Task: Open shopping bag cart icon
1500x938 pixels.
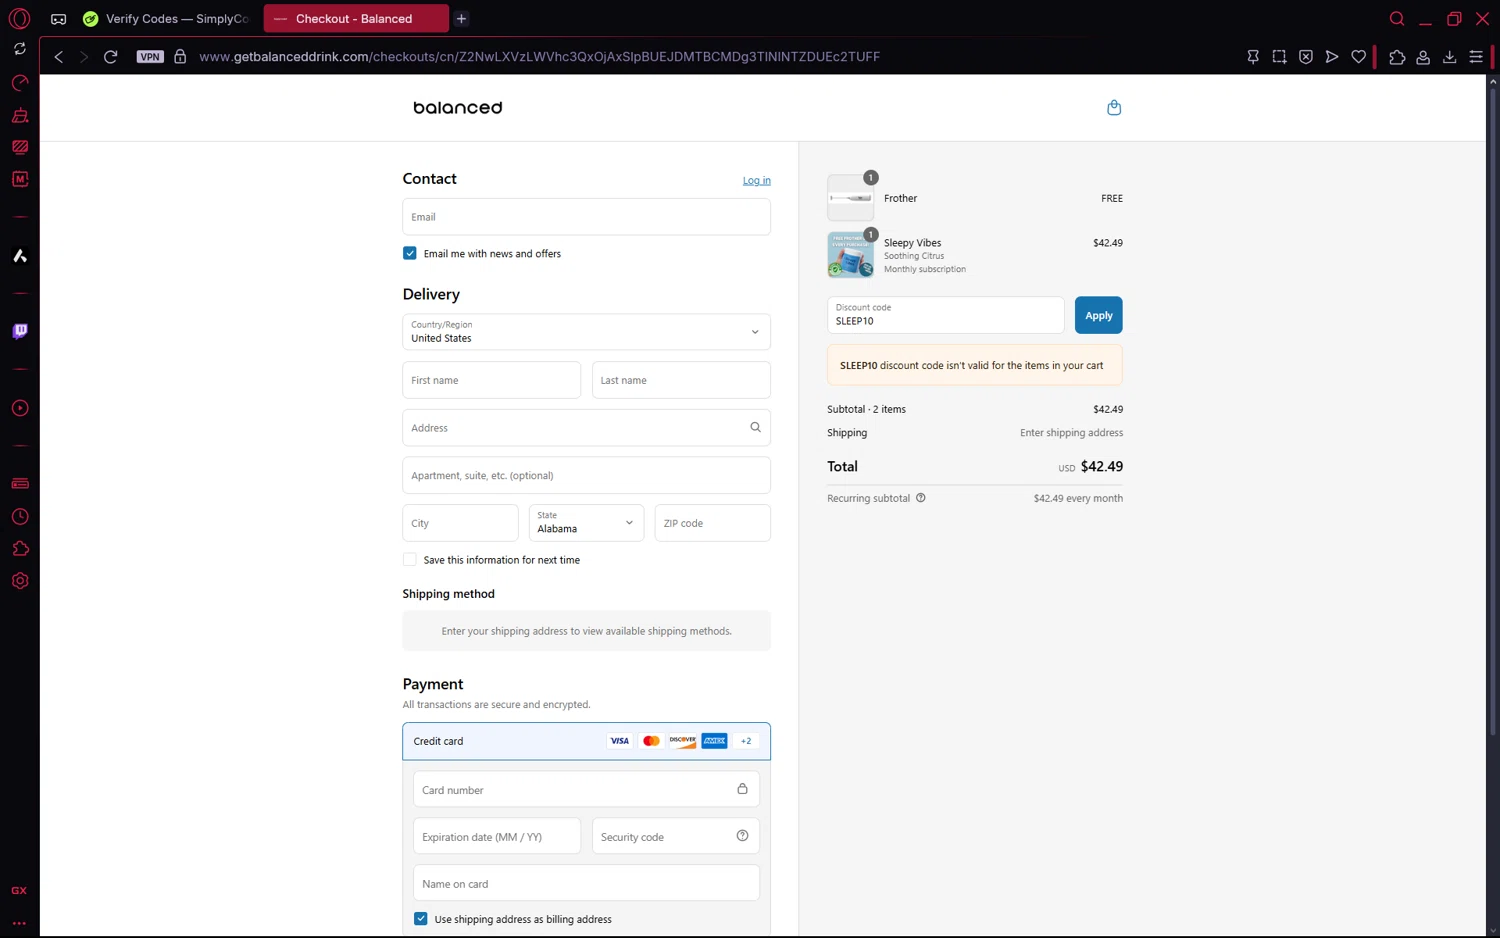Action: tap(1114, 108)
